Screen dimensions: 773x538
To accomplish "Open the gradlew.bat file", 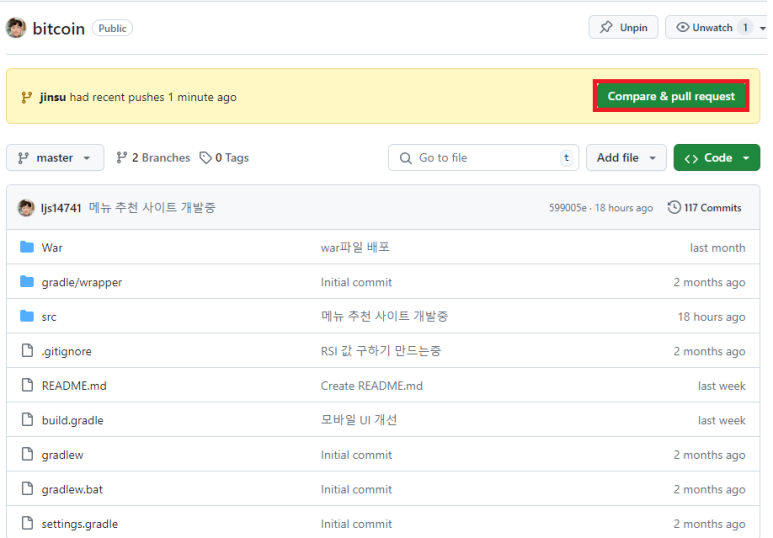I will [x=72, y=489].
